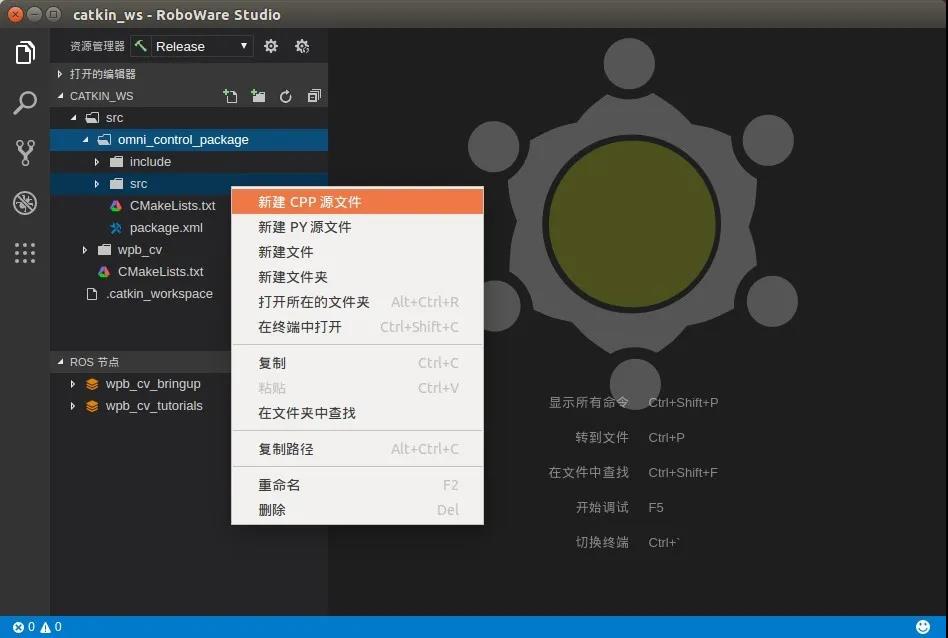
Task: Click the wpb_cv folder icon
Action: (104, 250)
